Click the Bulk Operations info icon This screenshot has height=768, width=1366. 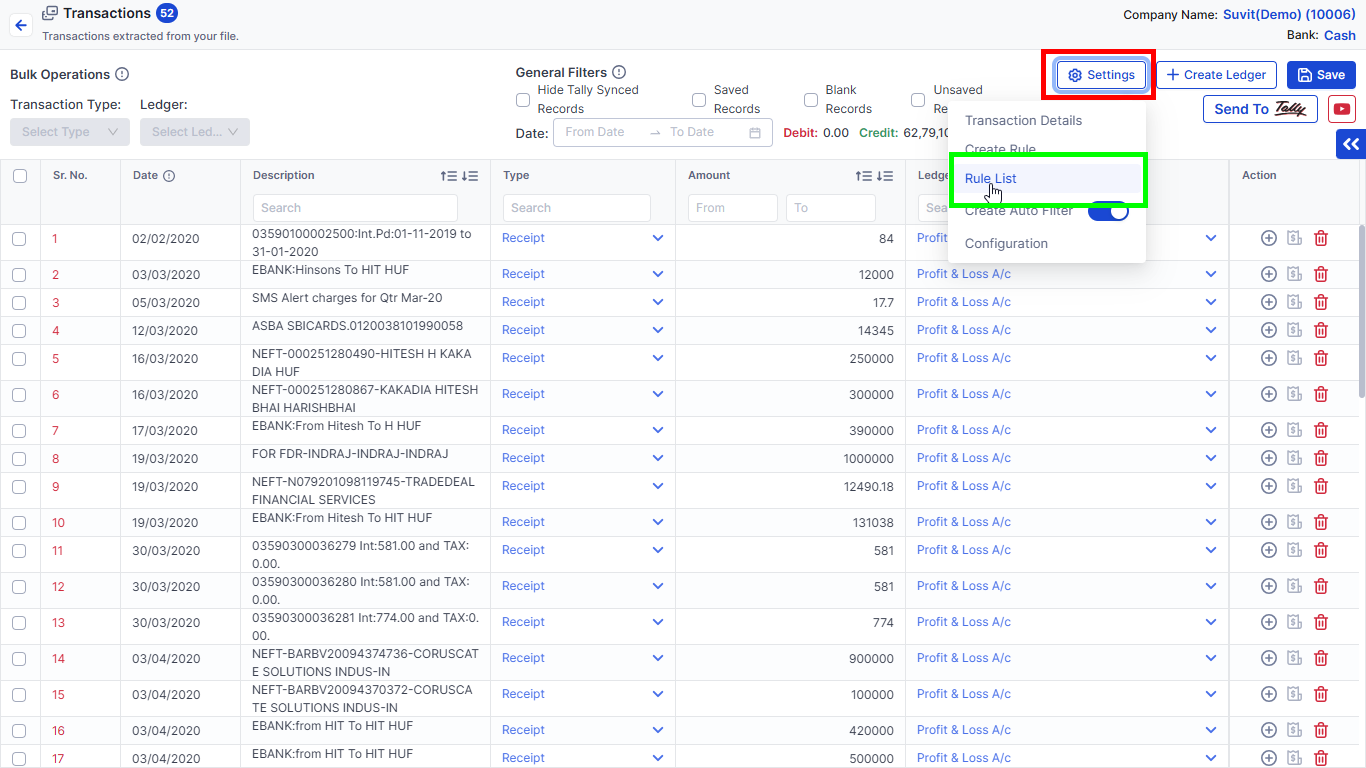tap(122, 74)
